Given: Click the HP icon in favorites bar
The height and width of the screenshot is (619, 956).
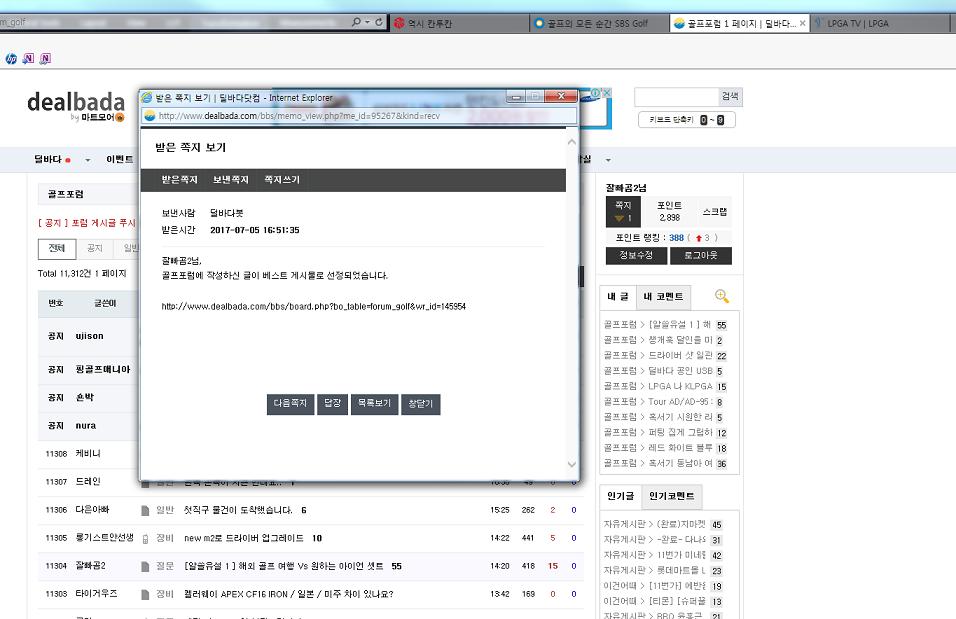Looking at the screenshot, I should (x=11, y=58).
